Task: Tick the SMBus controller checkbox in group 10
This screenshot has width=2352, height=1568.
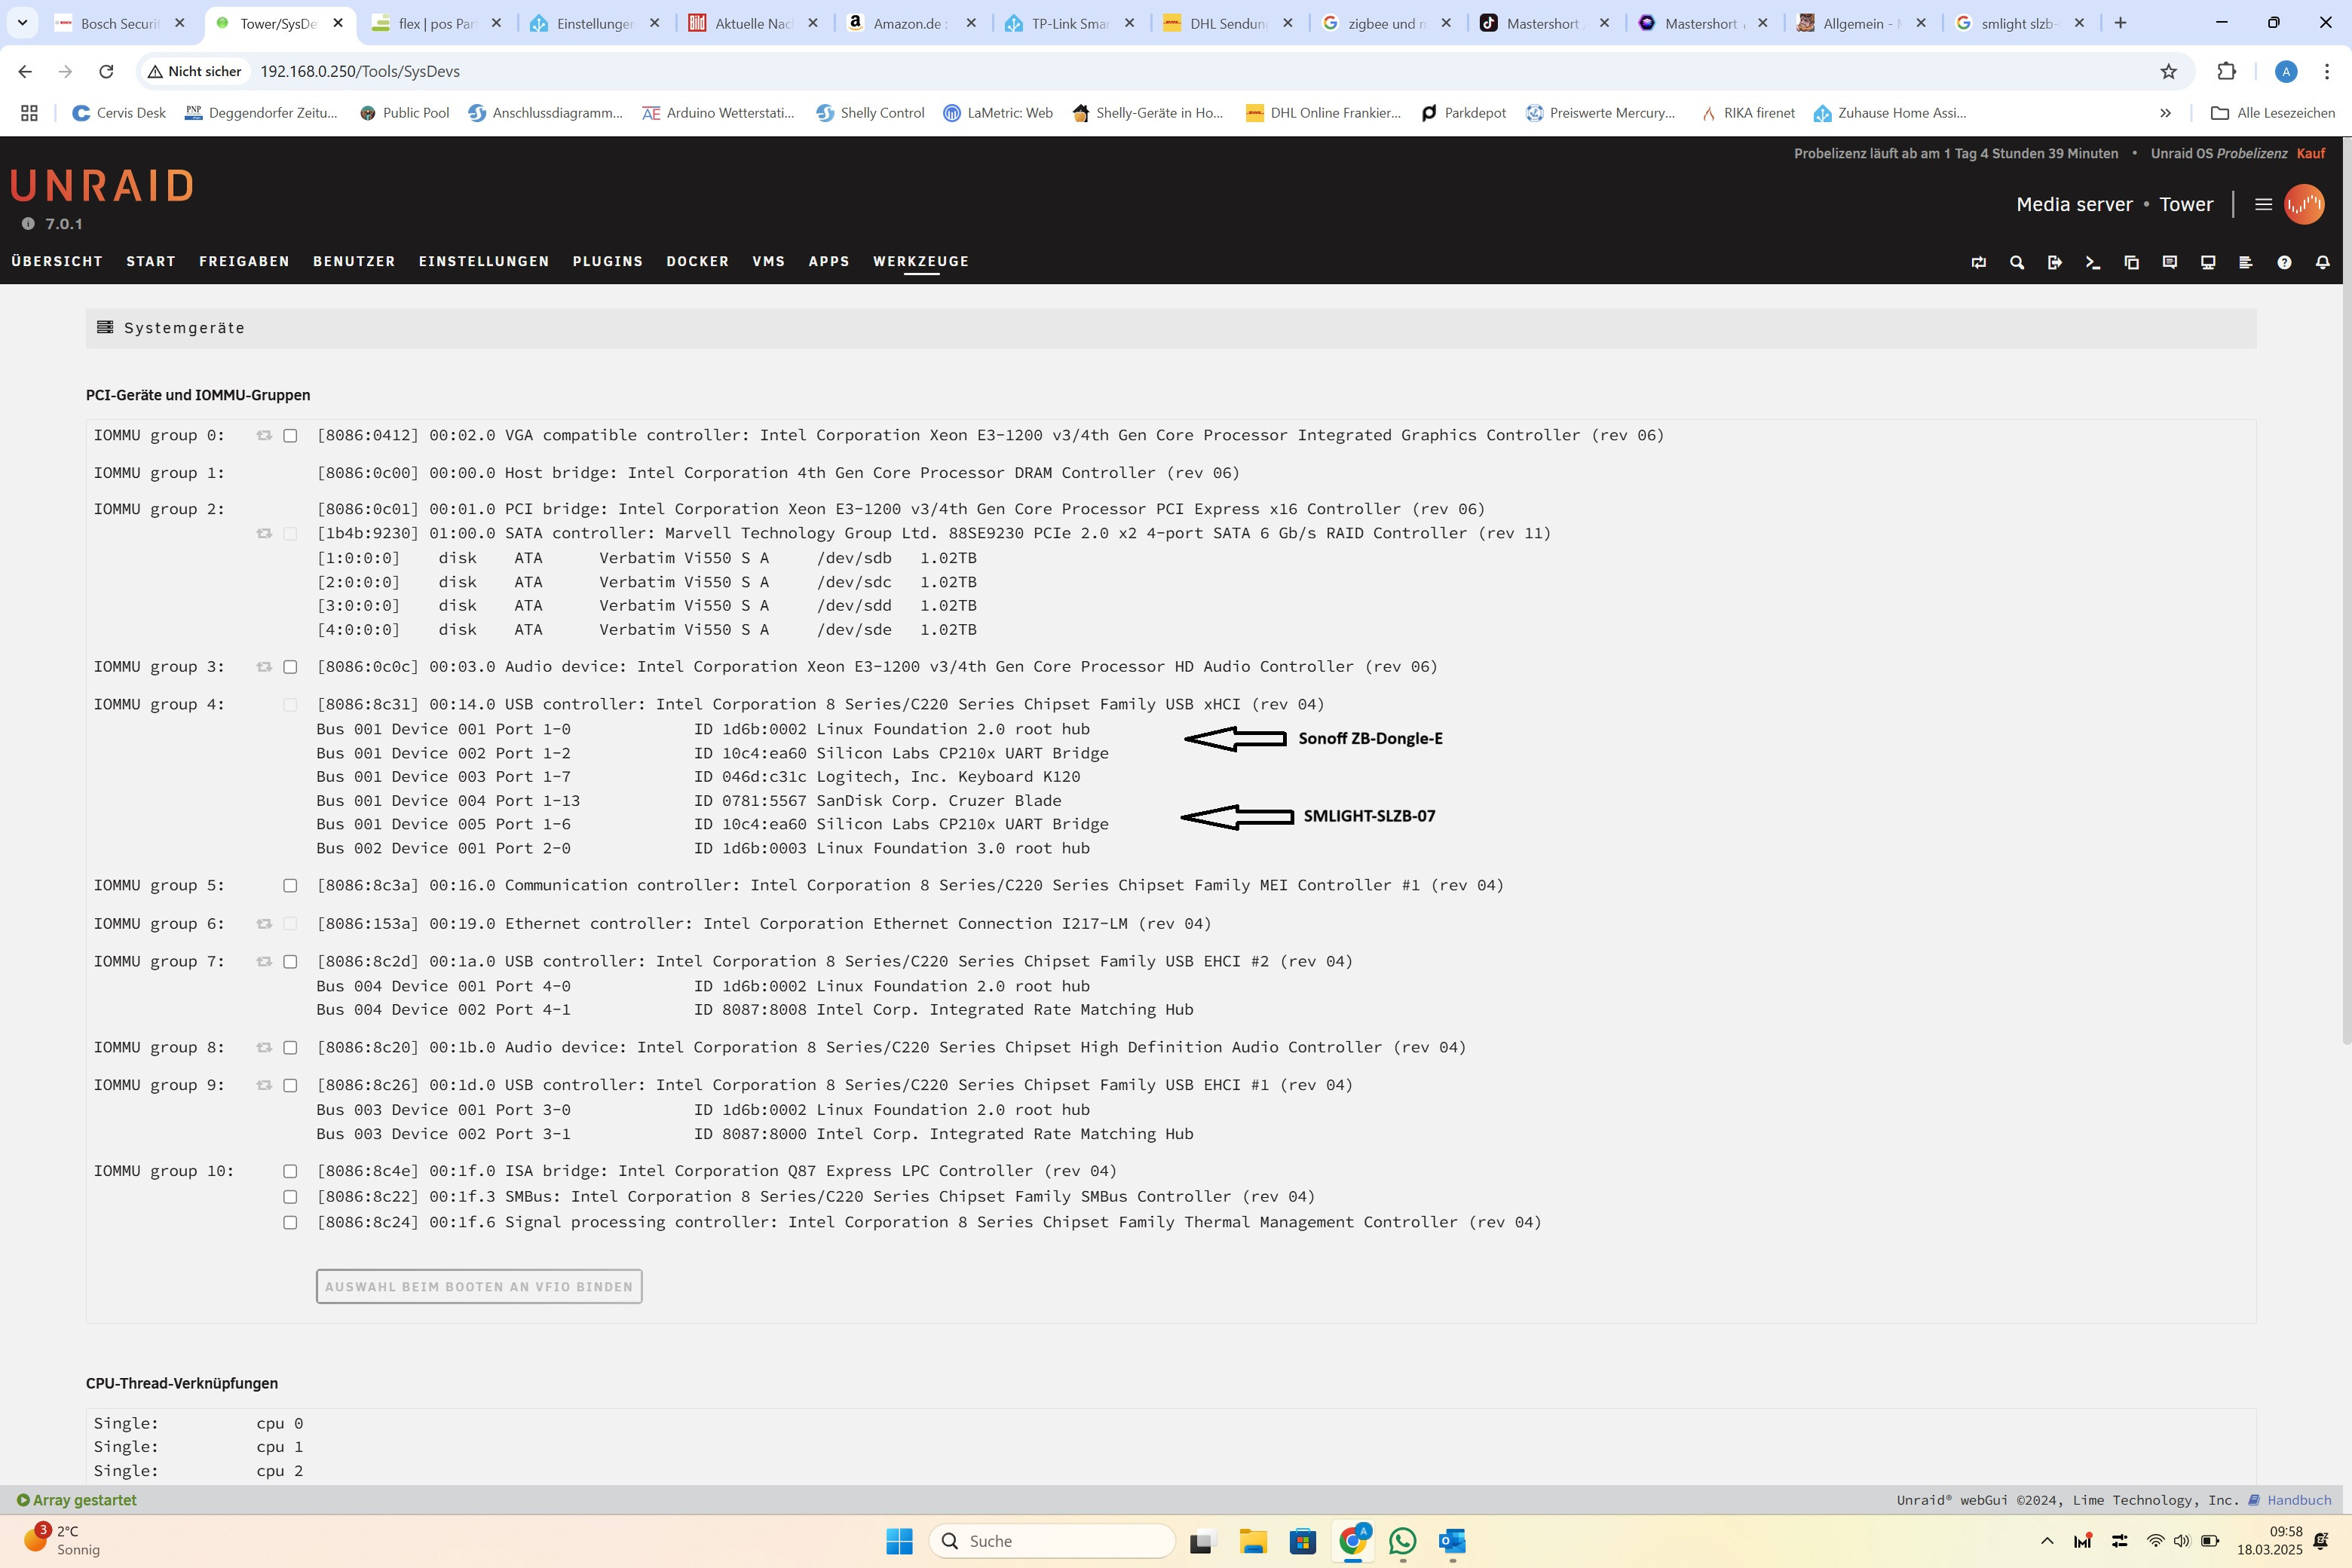Action: point(290,1197)
